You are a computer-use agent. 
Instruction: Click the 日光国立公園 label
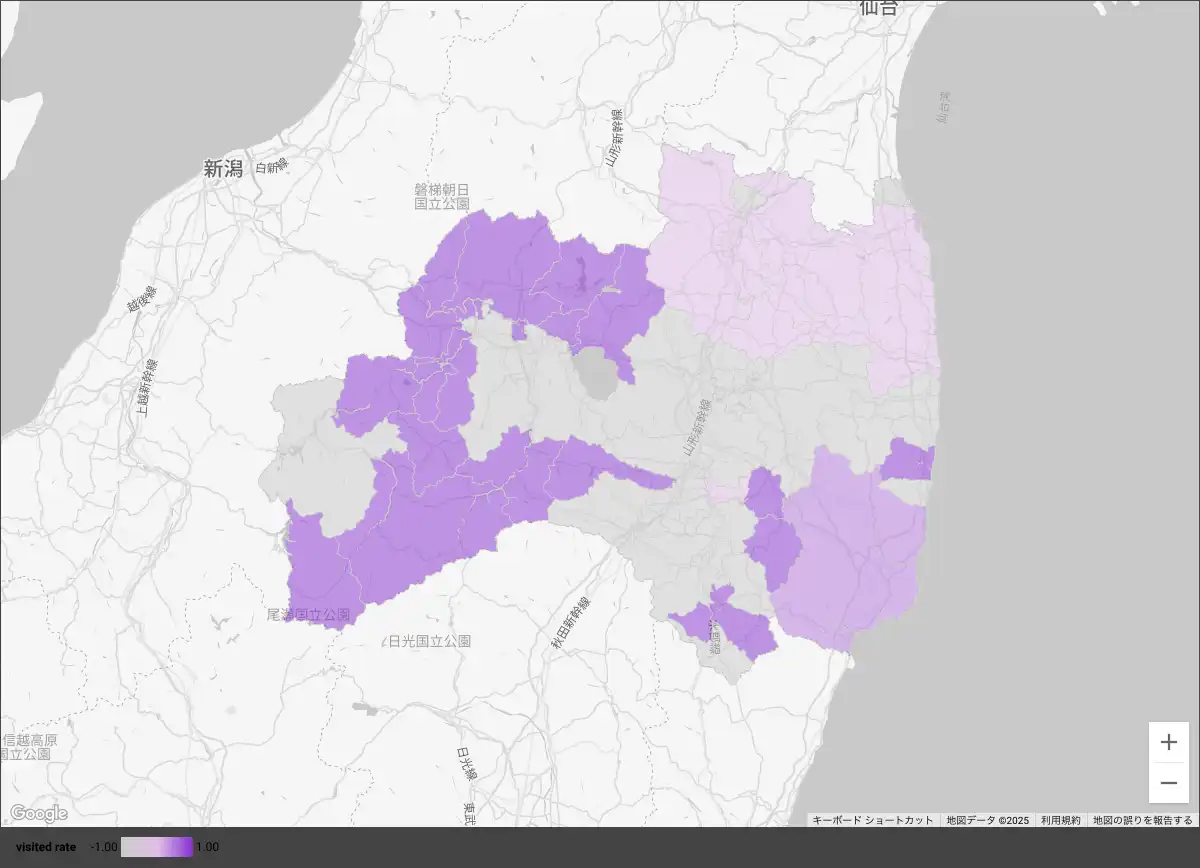(430, 640)
